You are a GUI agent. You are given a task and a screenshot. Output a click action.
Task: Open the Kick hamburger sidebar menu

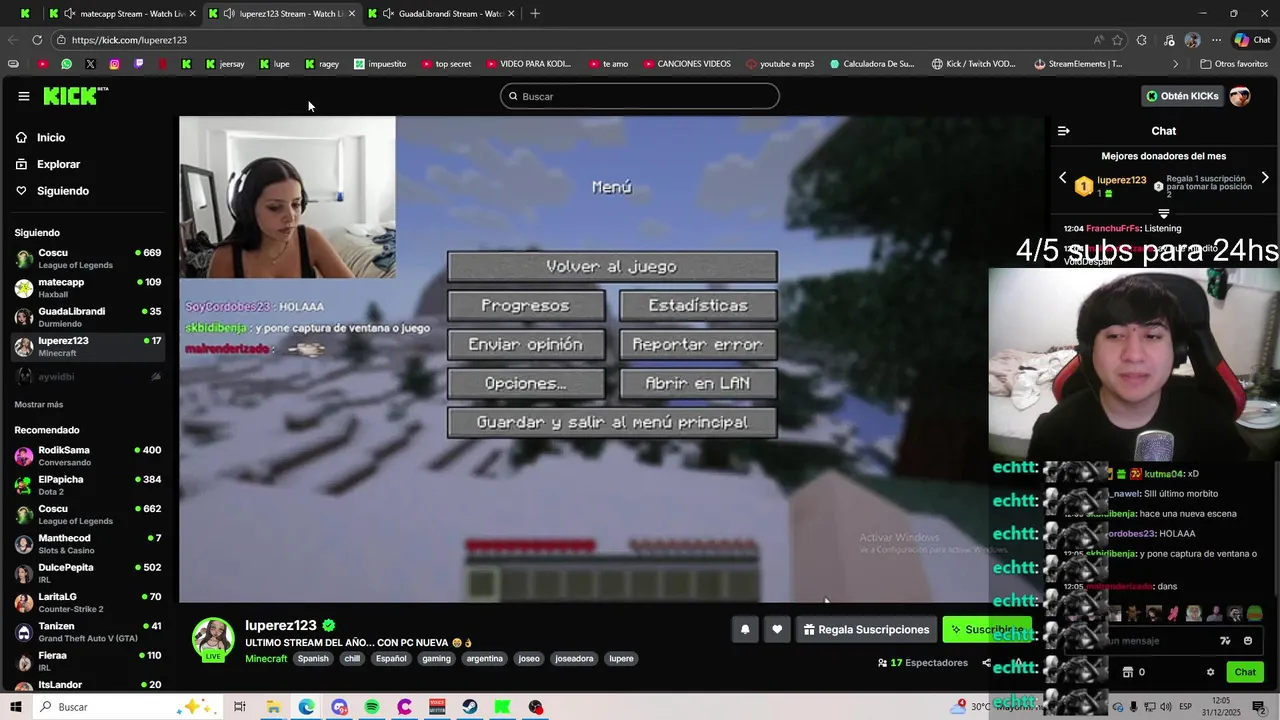coord(23,96)
